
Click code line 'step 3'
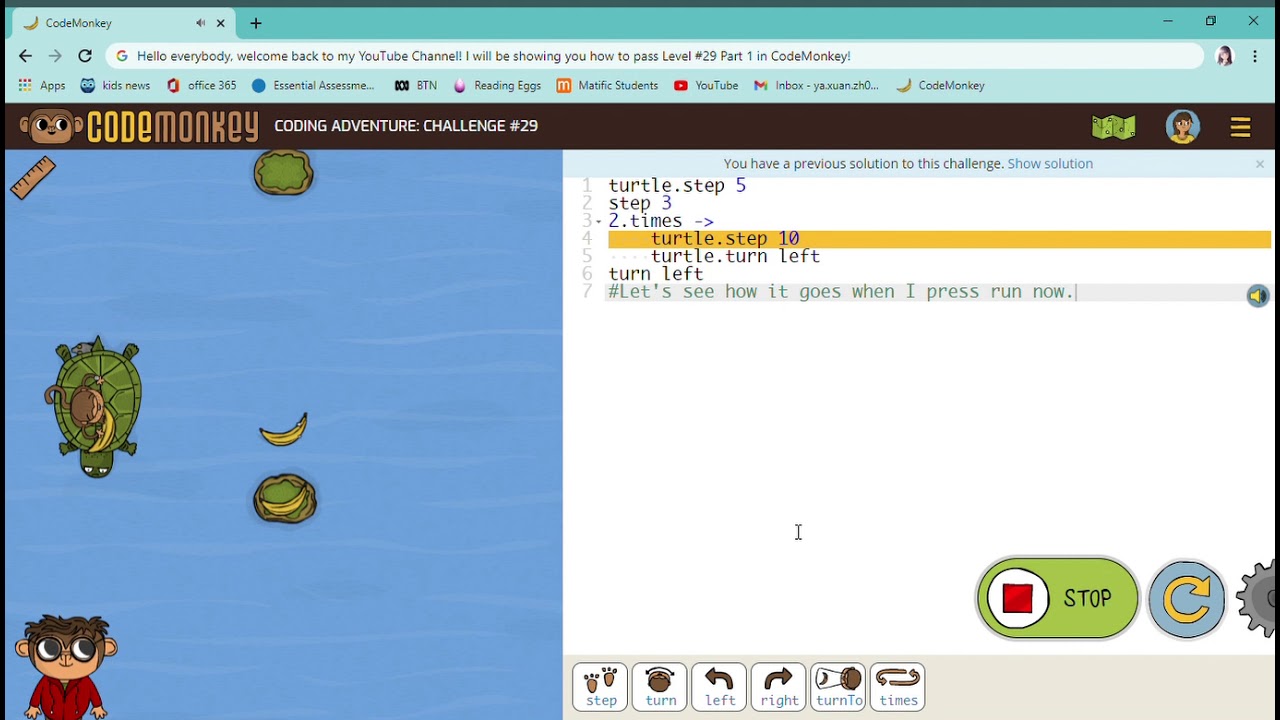[640, 204]
